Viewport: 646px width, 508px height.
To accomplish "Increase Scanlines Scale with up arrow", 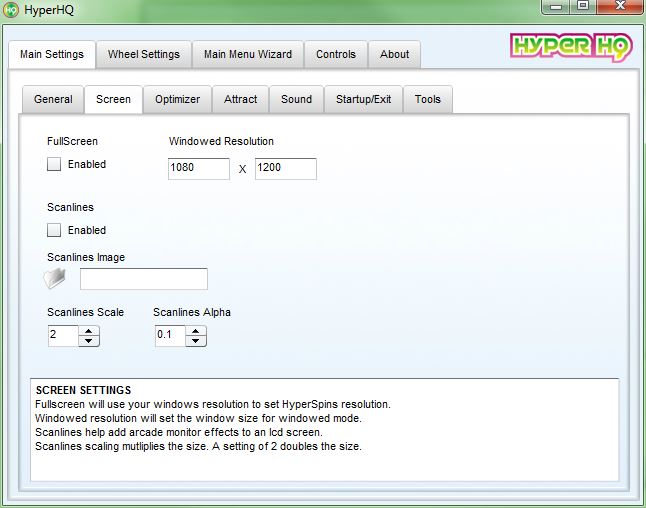I will [x=89, y=331].
